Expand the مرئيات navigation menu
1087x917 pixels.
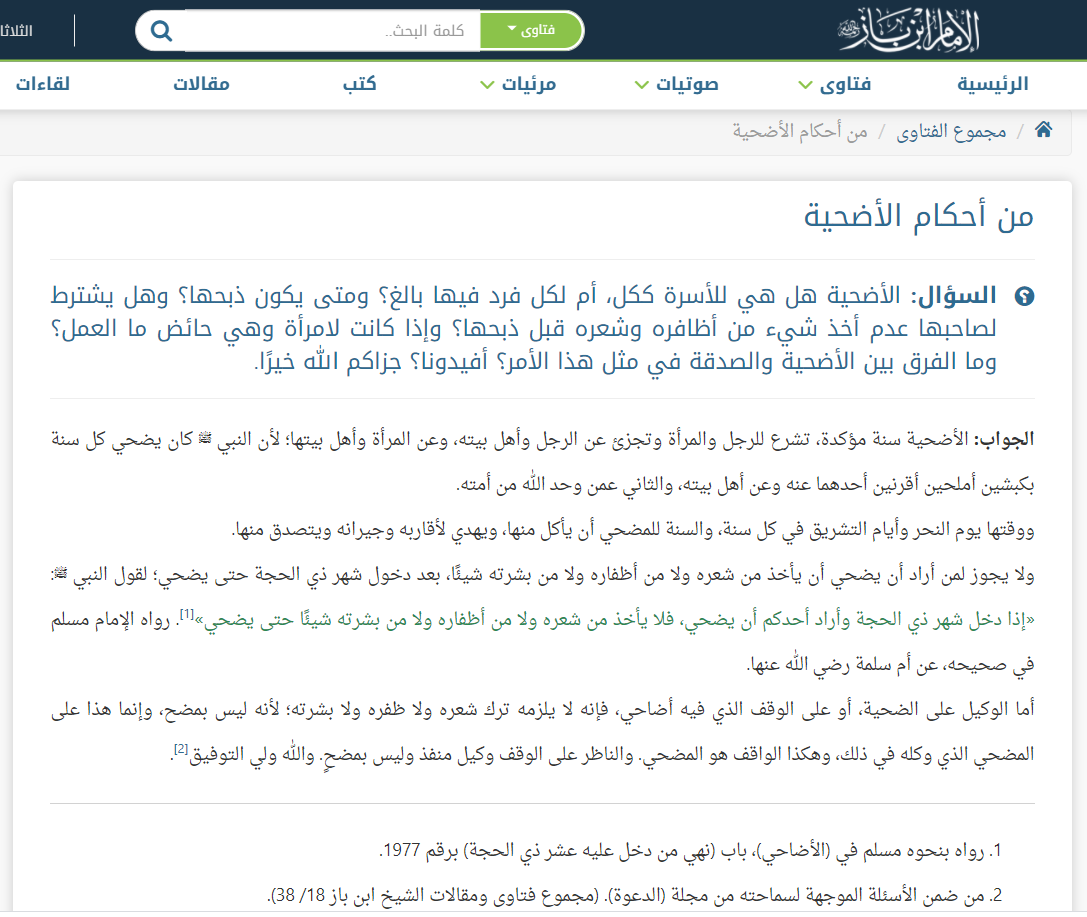(519, 85)
